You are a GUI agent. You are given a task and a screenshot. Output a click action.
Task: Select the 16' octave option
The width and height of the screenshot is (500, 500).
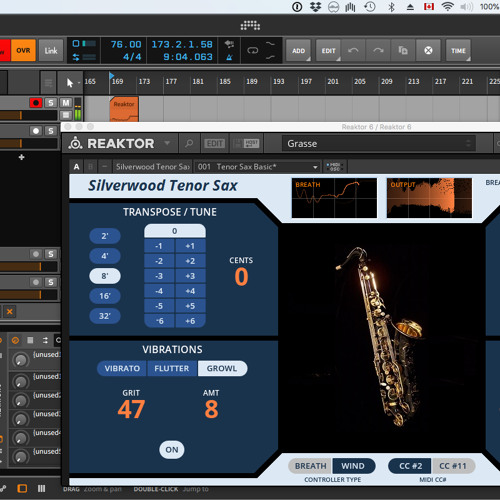(x=105, y=296)
